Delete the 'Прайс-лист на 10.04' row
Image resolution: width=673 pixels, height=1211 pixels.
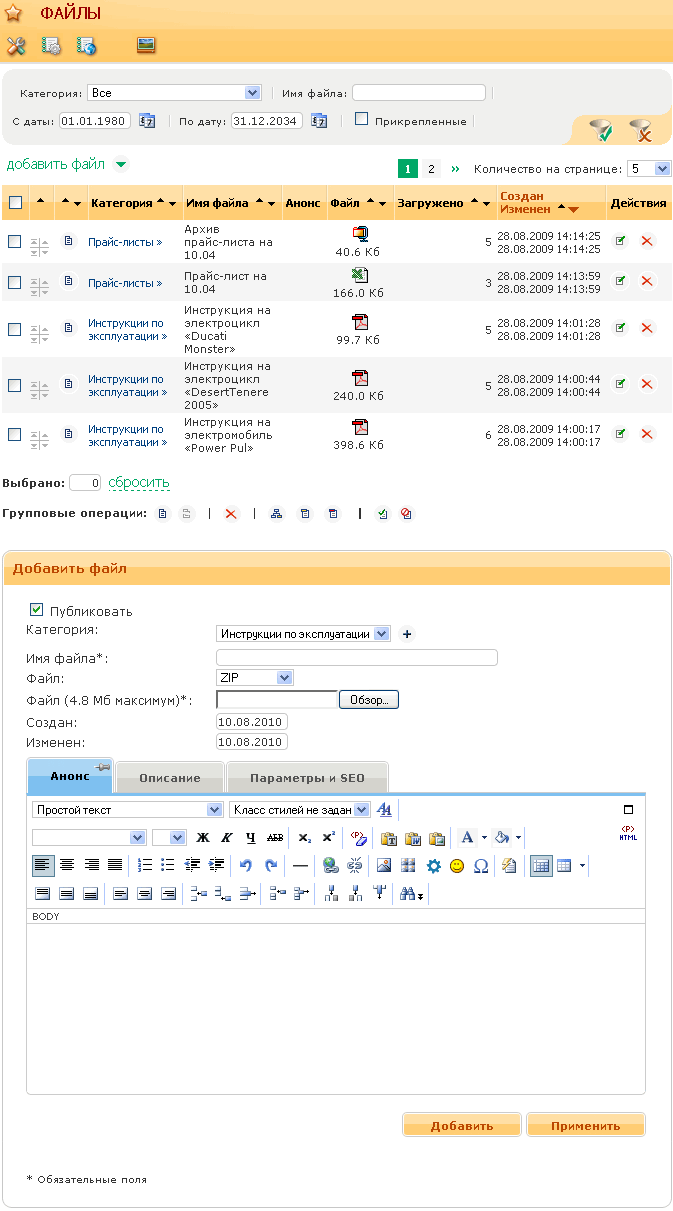(646, 282)
